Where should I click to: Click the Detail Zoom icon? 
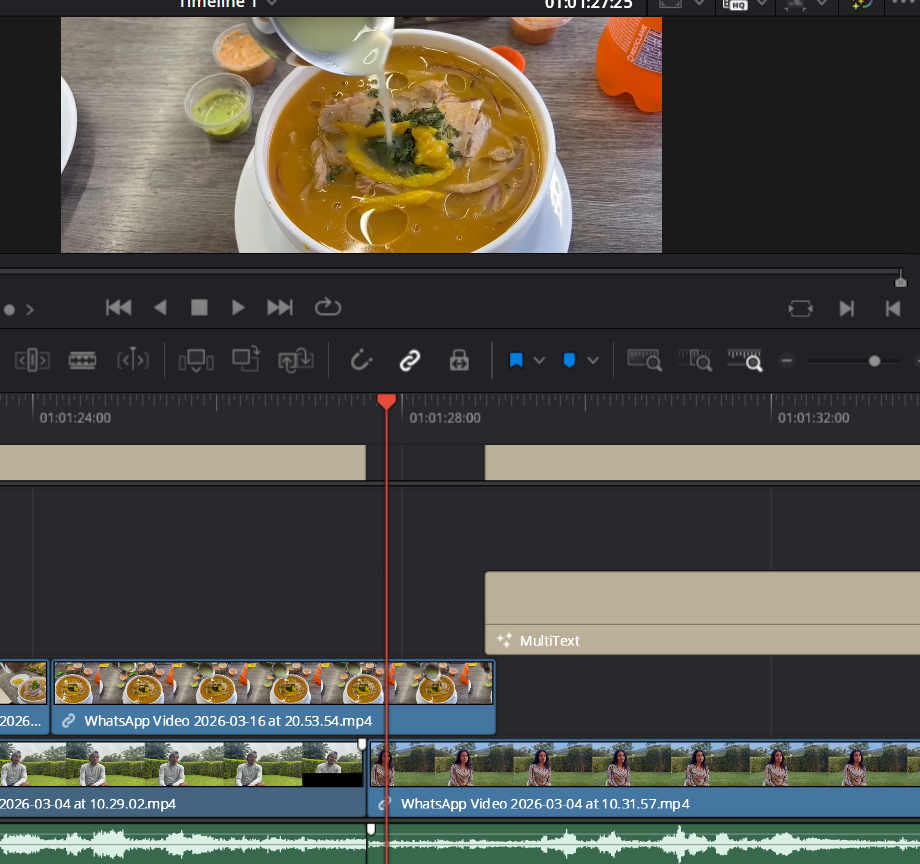694,360
